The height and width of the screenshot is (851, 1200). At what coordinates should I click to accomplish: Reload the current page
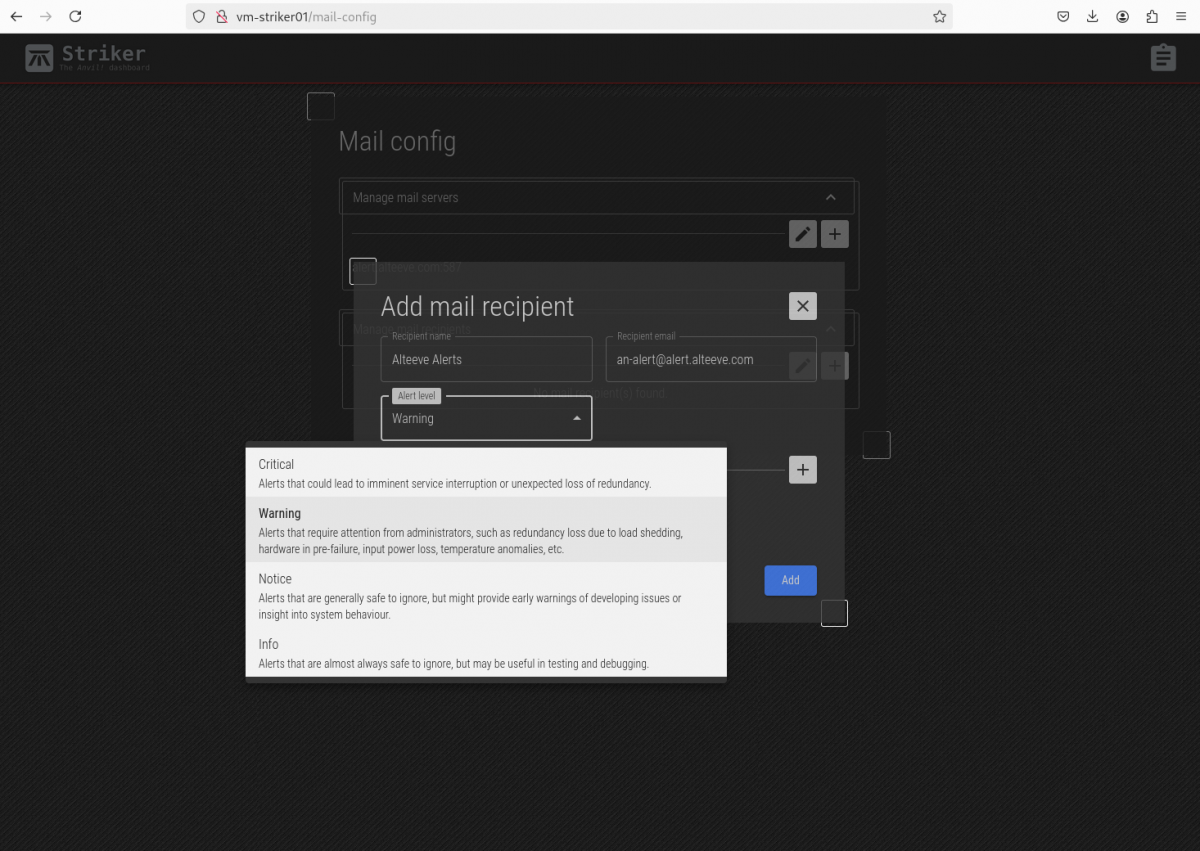[75, 16]
